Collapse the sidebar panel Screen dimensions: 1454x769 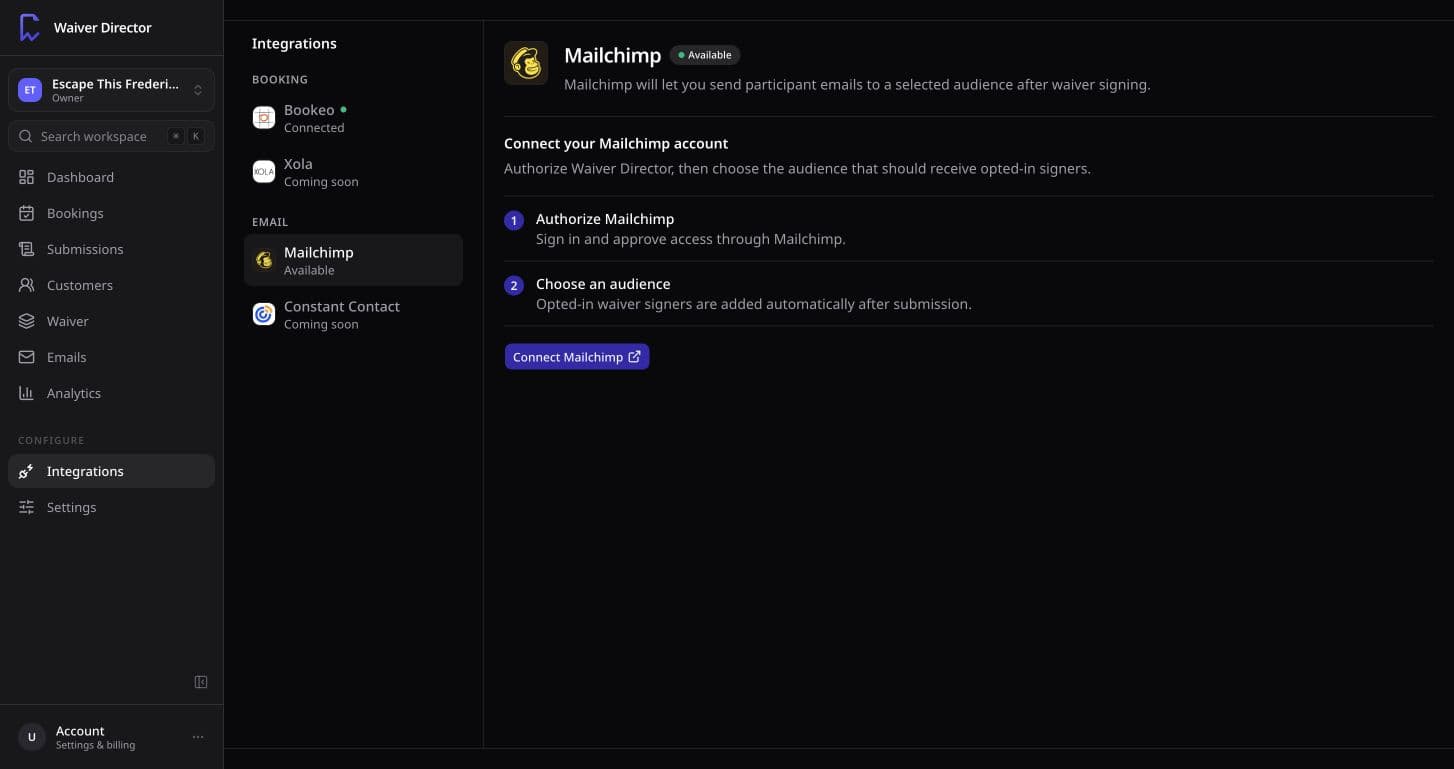click(x=201, y=682)
